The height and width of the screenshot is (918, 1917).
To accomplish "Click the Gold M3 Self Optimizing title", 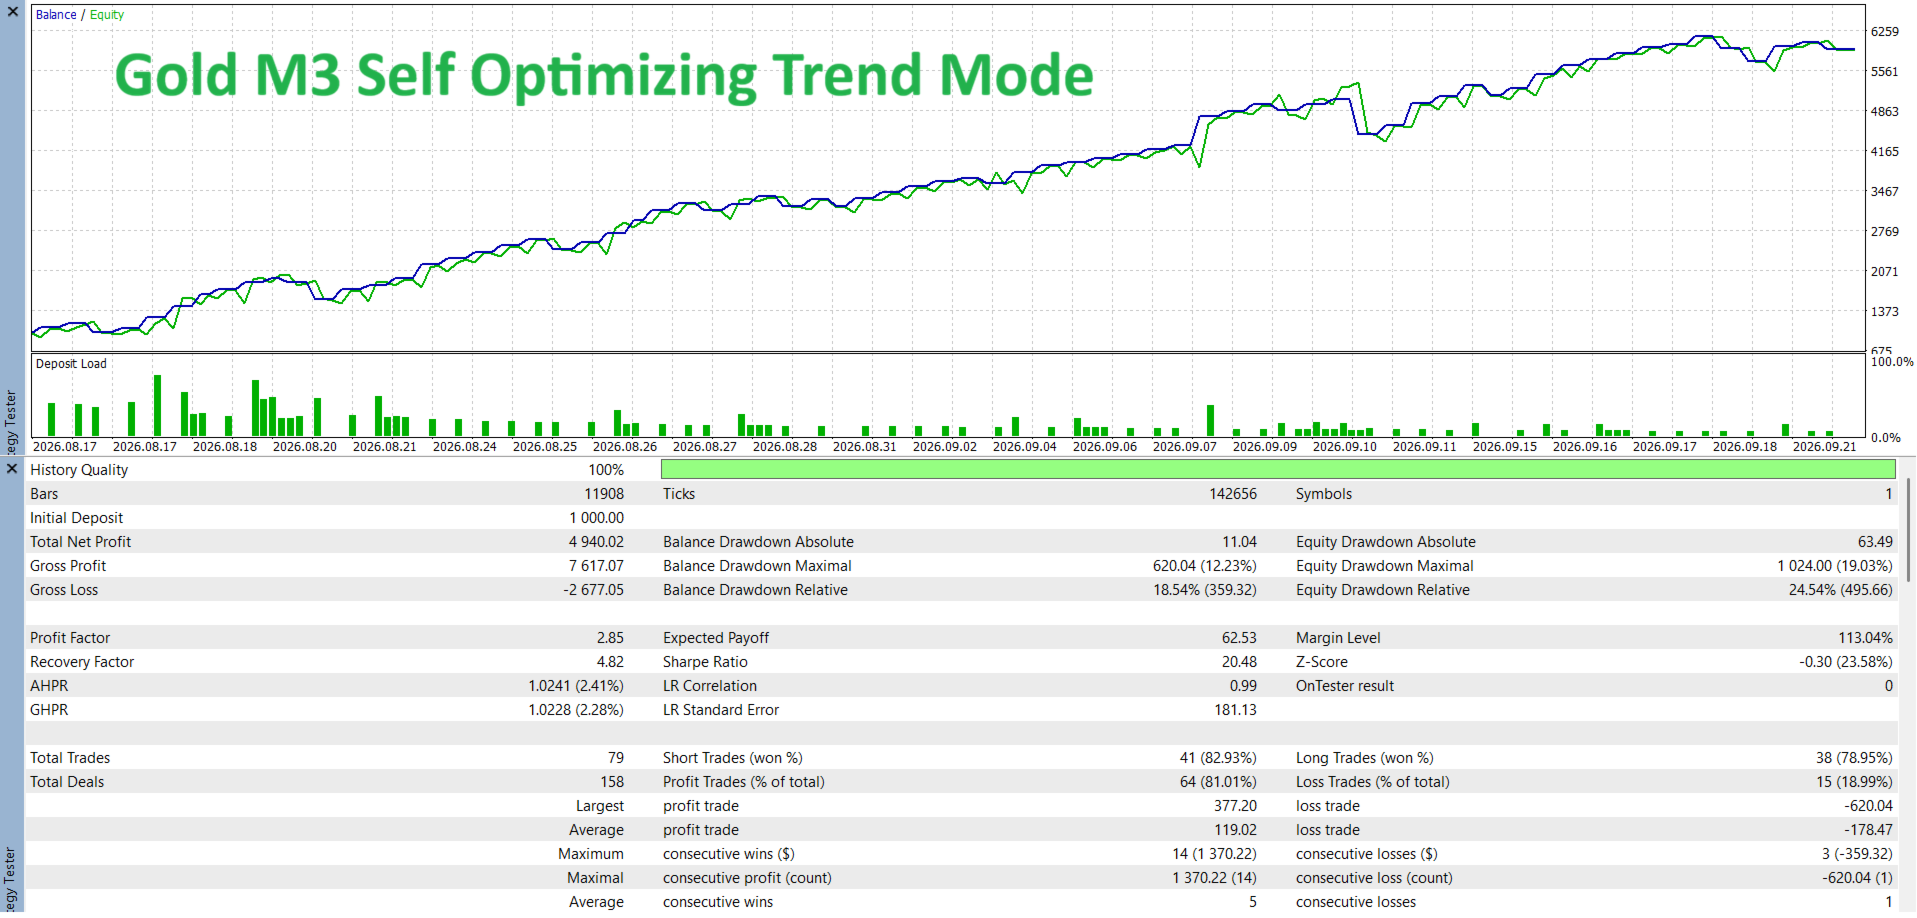I will [604, 76].
